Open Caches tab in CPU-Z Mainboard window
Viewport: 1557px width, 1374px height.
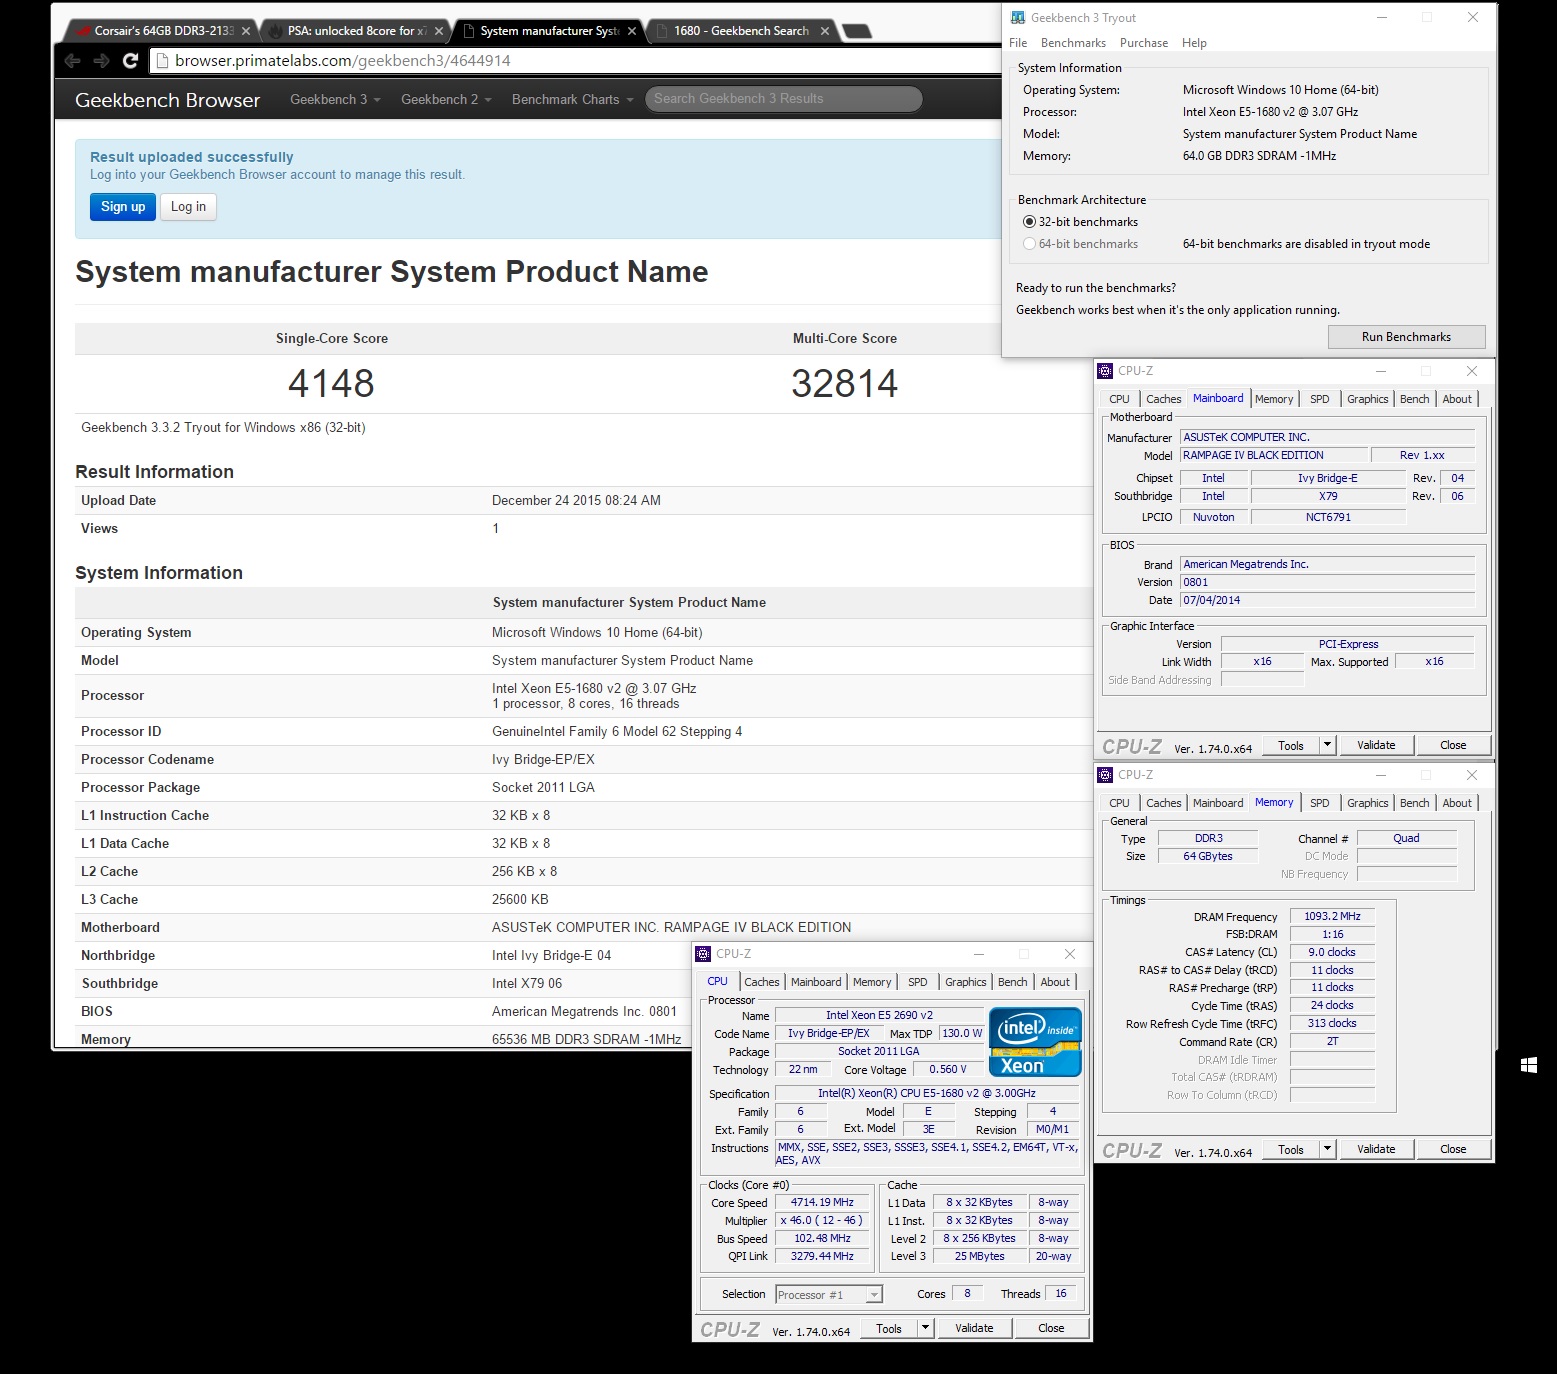[1163, 399]
